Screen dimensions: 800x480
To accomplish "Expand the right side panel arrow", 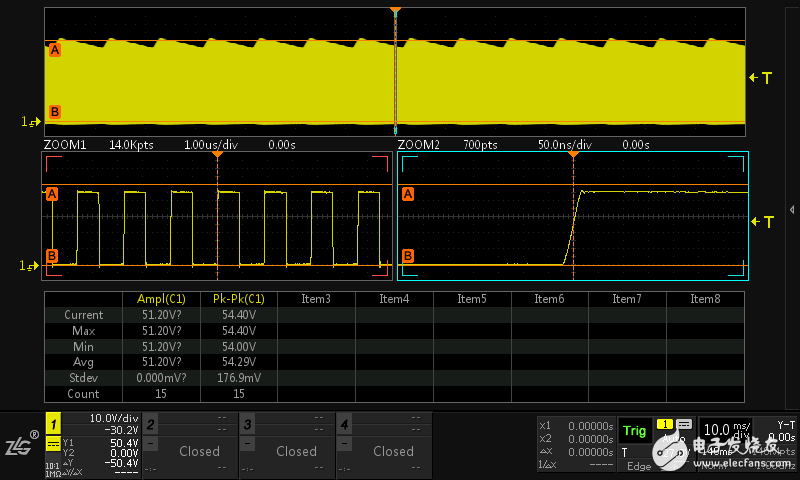I will coord(792,209).
